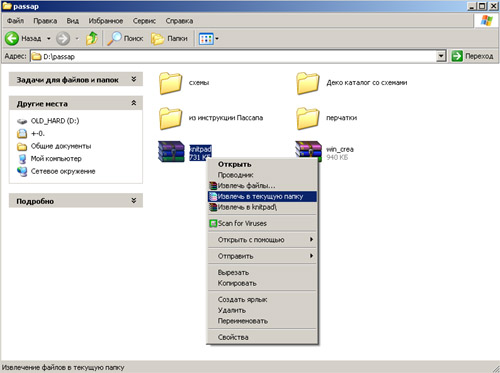The height and width of the screenshot is (373, 500).
Task: Expand Открыть с помощью submenu
Action: [262, 240]
